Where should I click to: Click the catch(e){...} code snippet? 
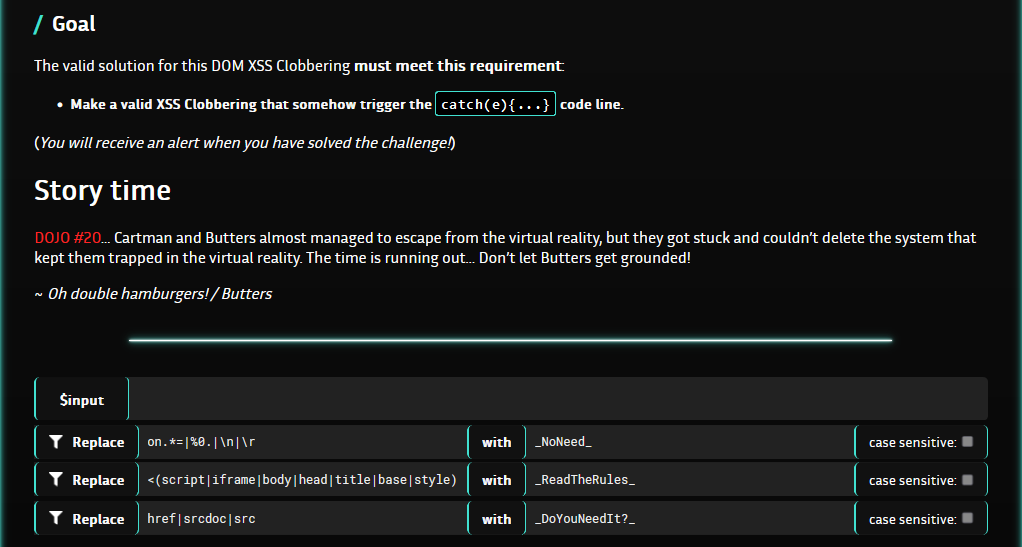[x=495, y=104]
